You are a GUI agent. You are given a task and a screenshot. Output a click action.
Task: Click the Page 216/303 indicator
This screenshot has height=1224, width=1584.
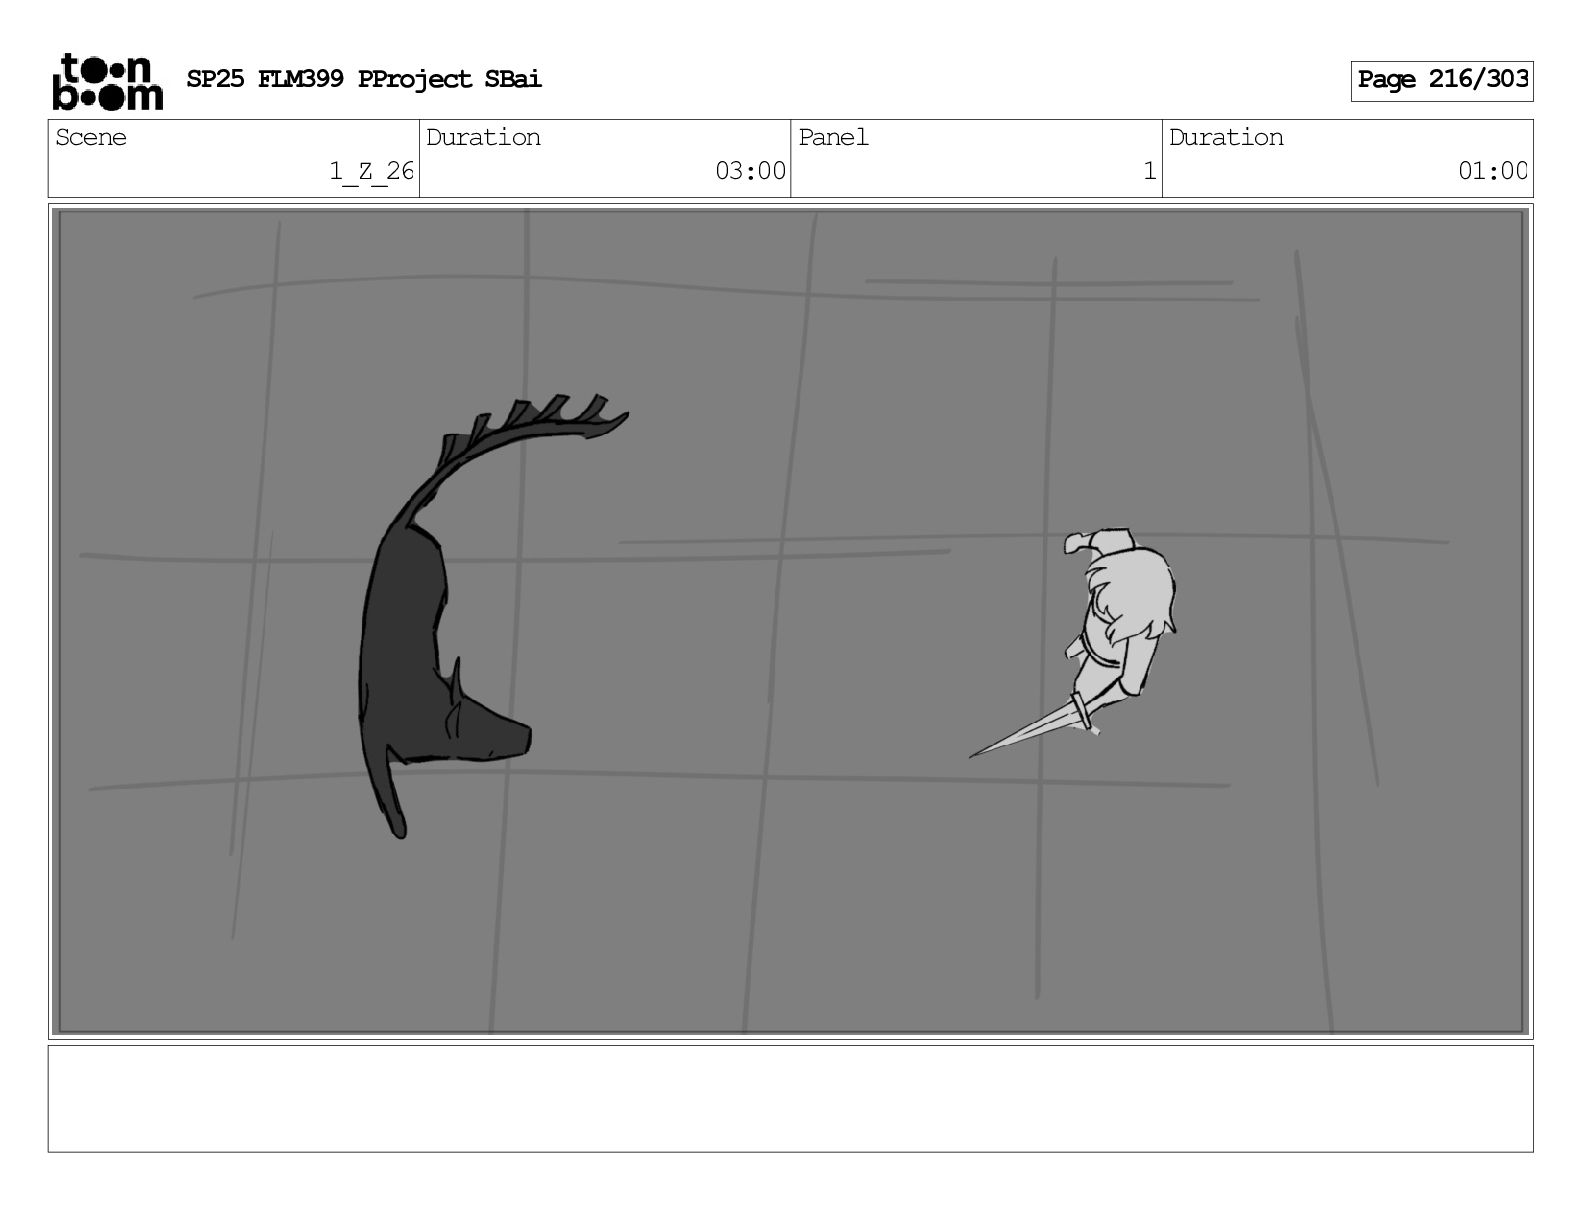(x=1442, y=80)
